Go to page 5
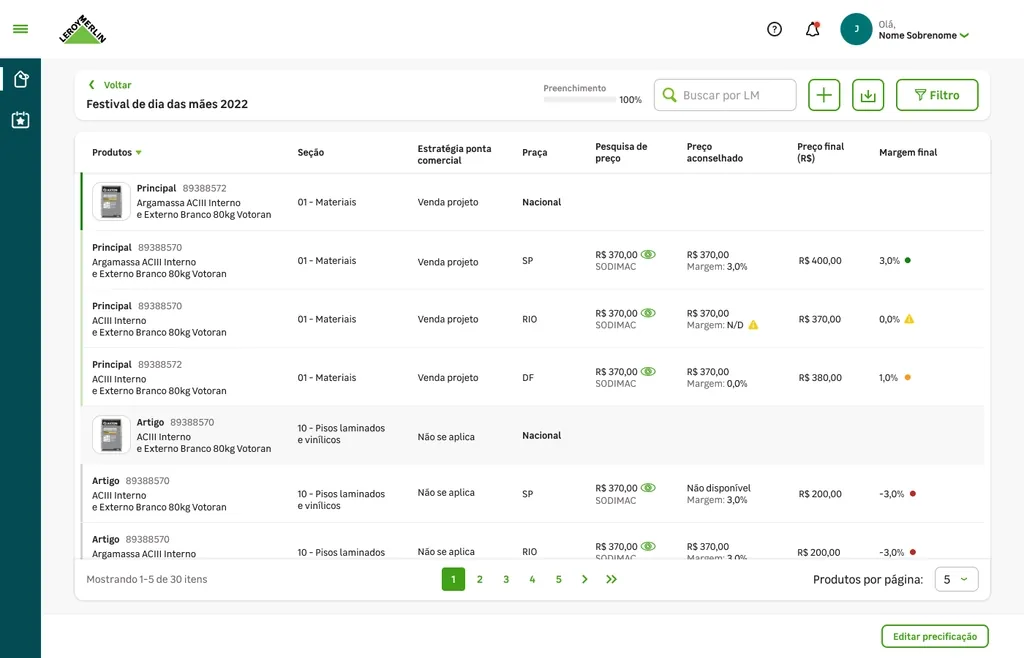The height and width of the screenshot is (658, 1024). click(x=558, y=579)
